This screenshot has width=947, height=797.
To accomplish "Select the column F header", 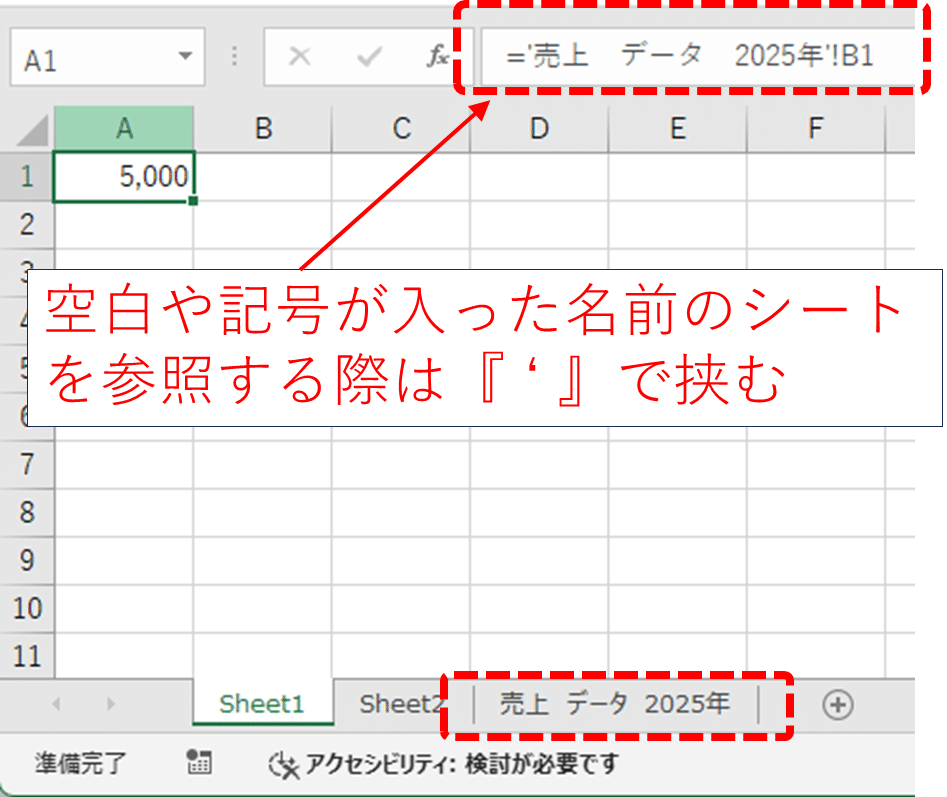I will [815, 128].
